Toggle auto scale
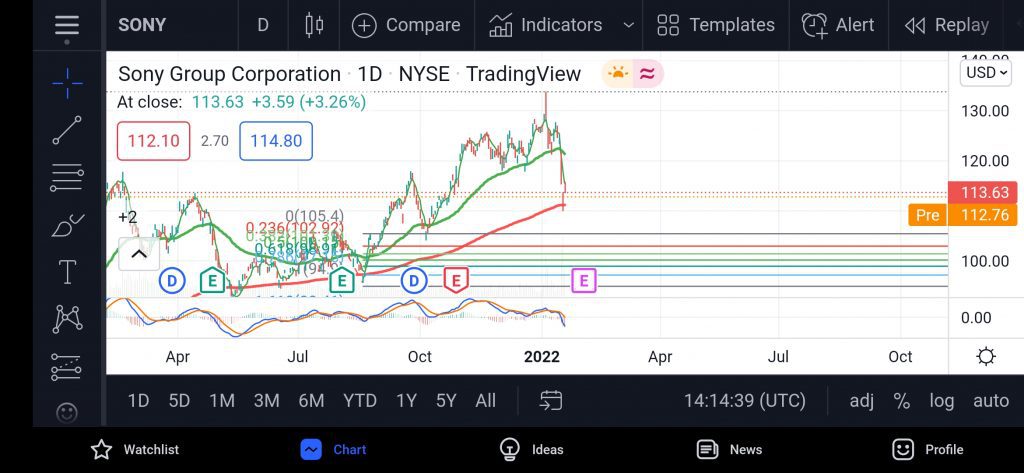The image size is (1024, 473). tap(991, 400)
